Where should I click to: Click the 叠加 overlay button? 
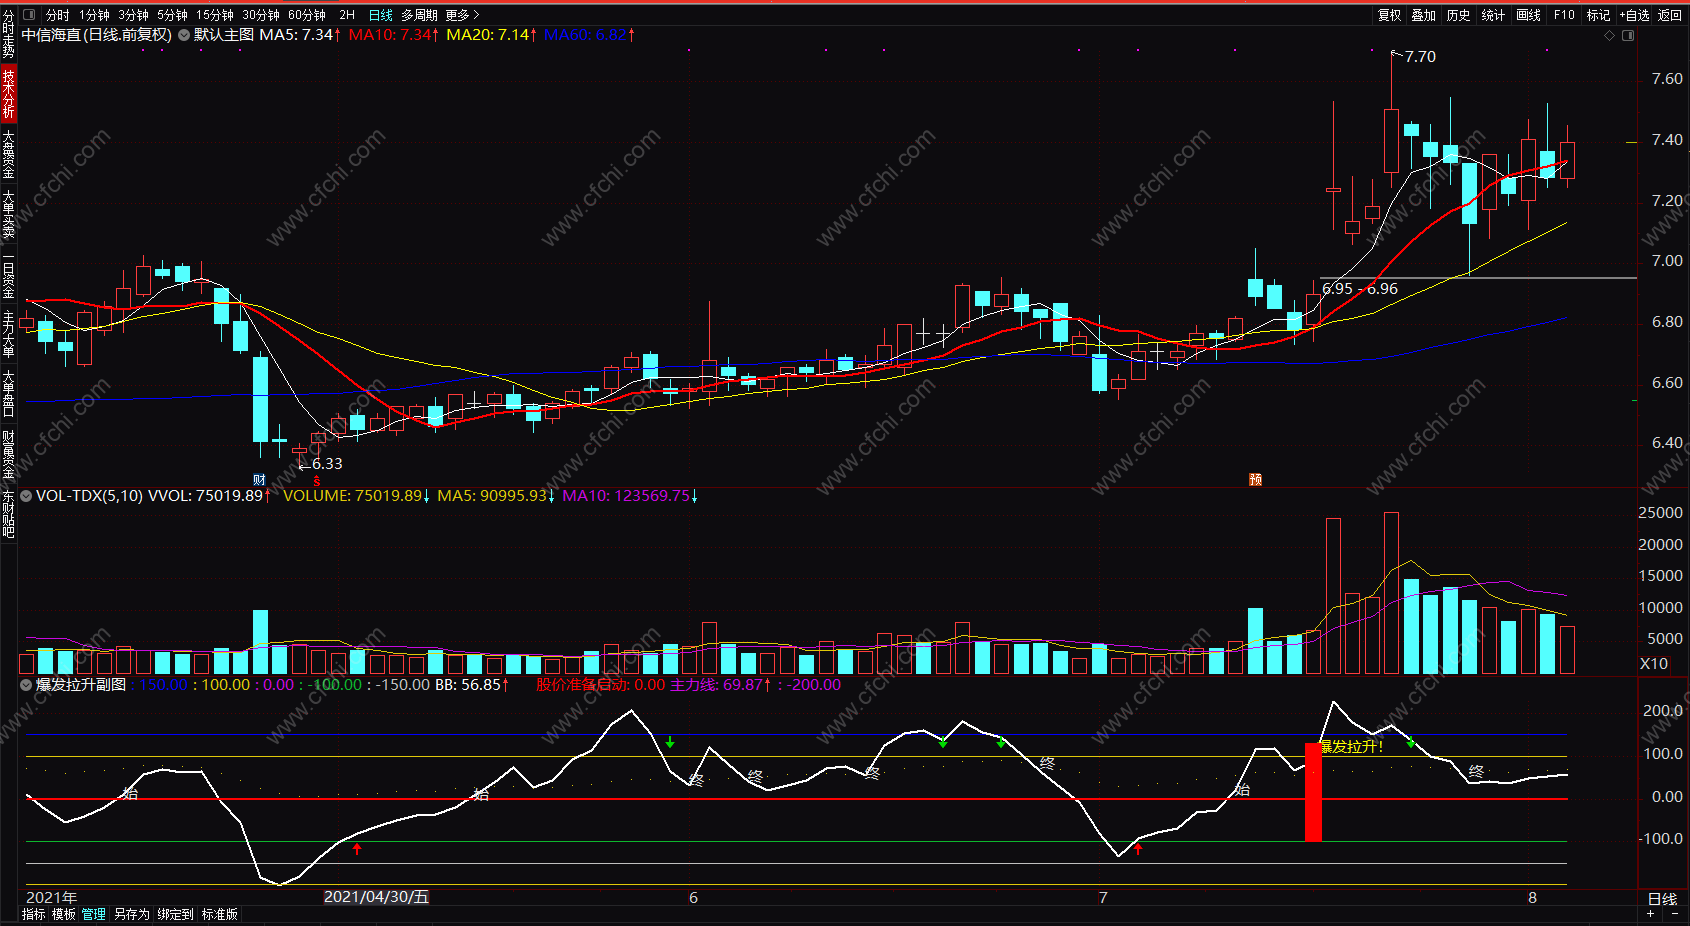[1424, 15]
